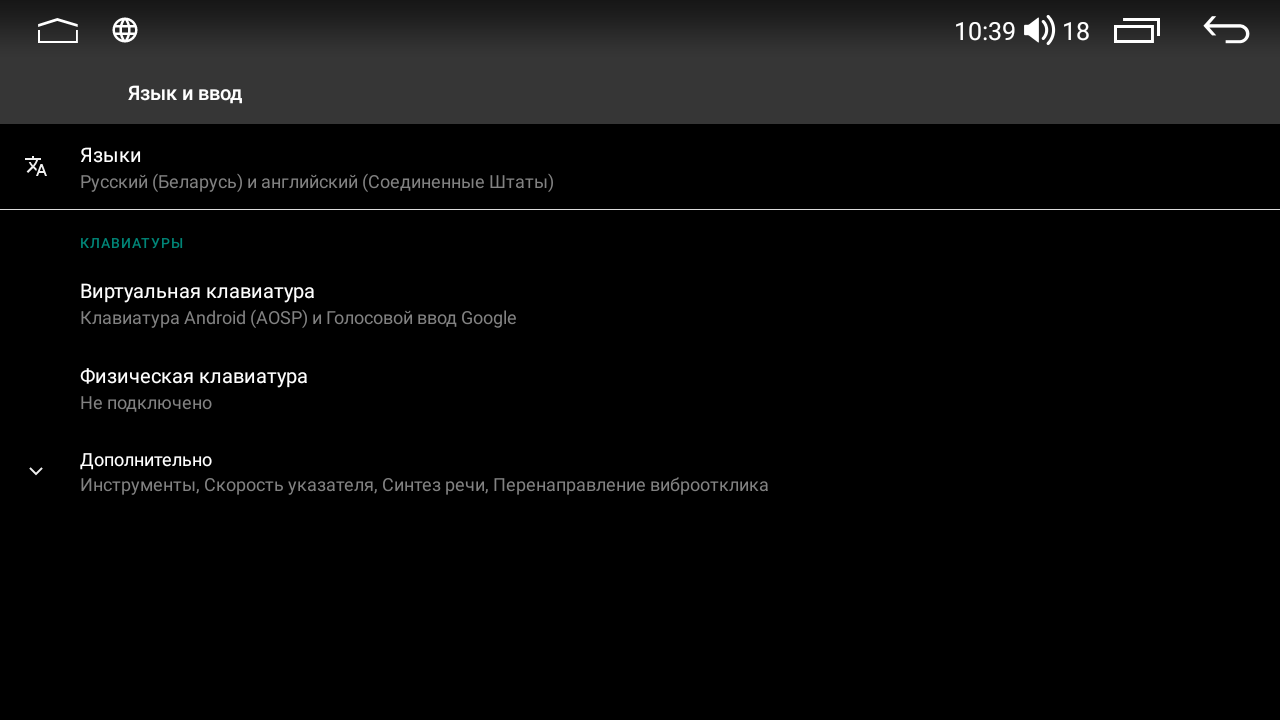The image size is (1280, 720).
Task: Go to the home screen via house icon
Action: click(58, 31)
